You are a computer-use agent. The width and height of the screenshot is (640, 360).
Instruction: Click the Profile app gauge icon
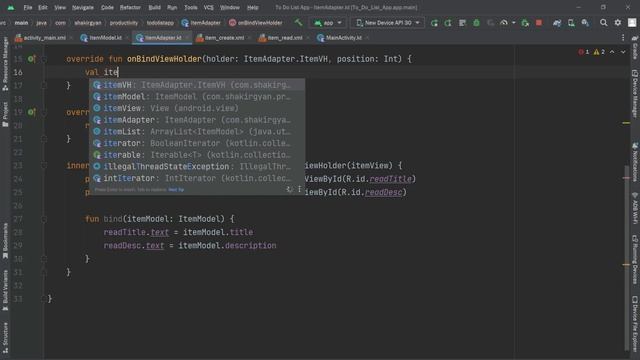tap(504, 23)
